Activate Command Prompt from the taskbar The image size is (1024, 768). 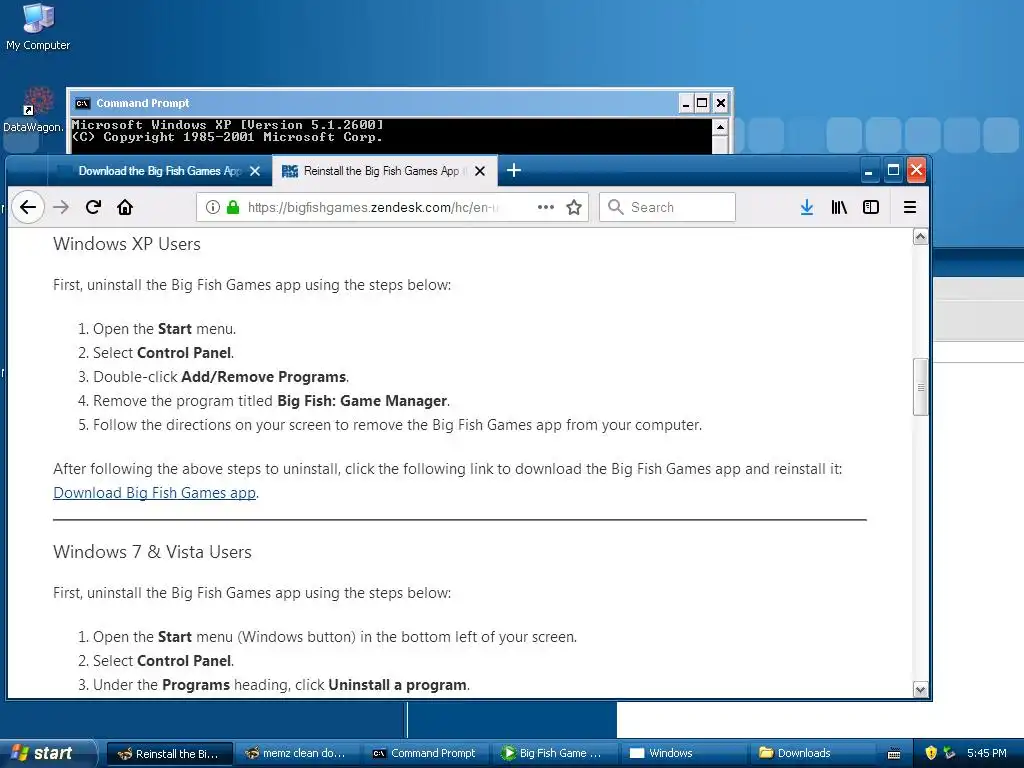tap(424, 754)
